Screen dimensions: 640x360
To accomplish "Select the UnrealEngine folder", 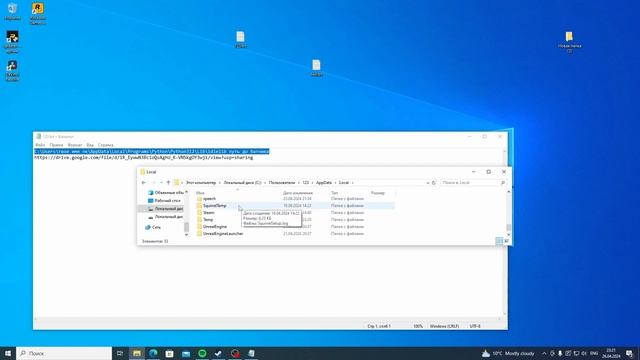I will click(215, 227).
